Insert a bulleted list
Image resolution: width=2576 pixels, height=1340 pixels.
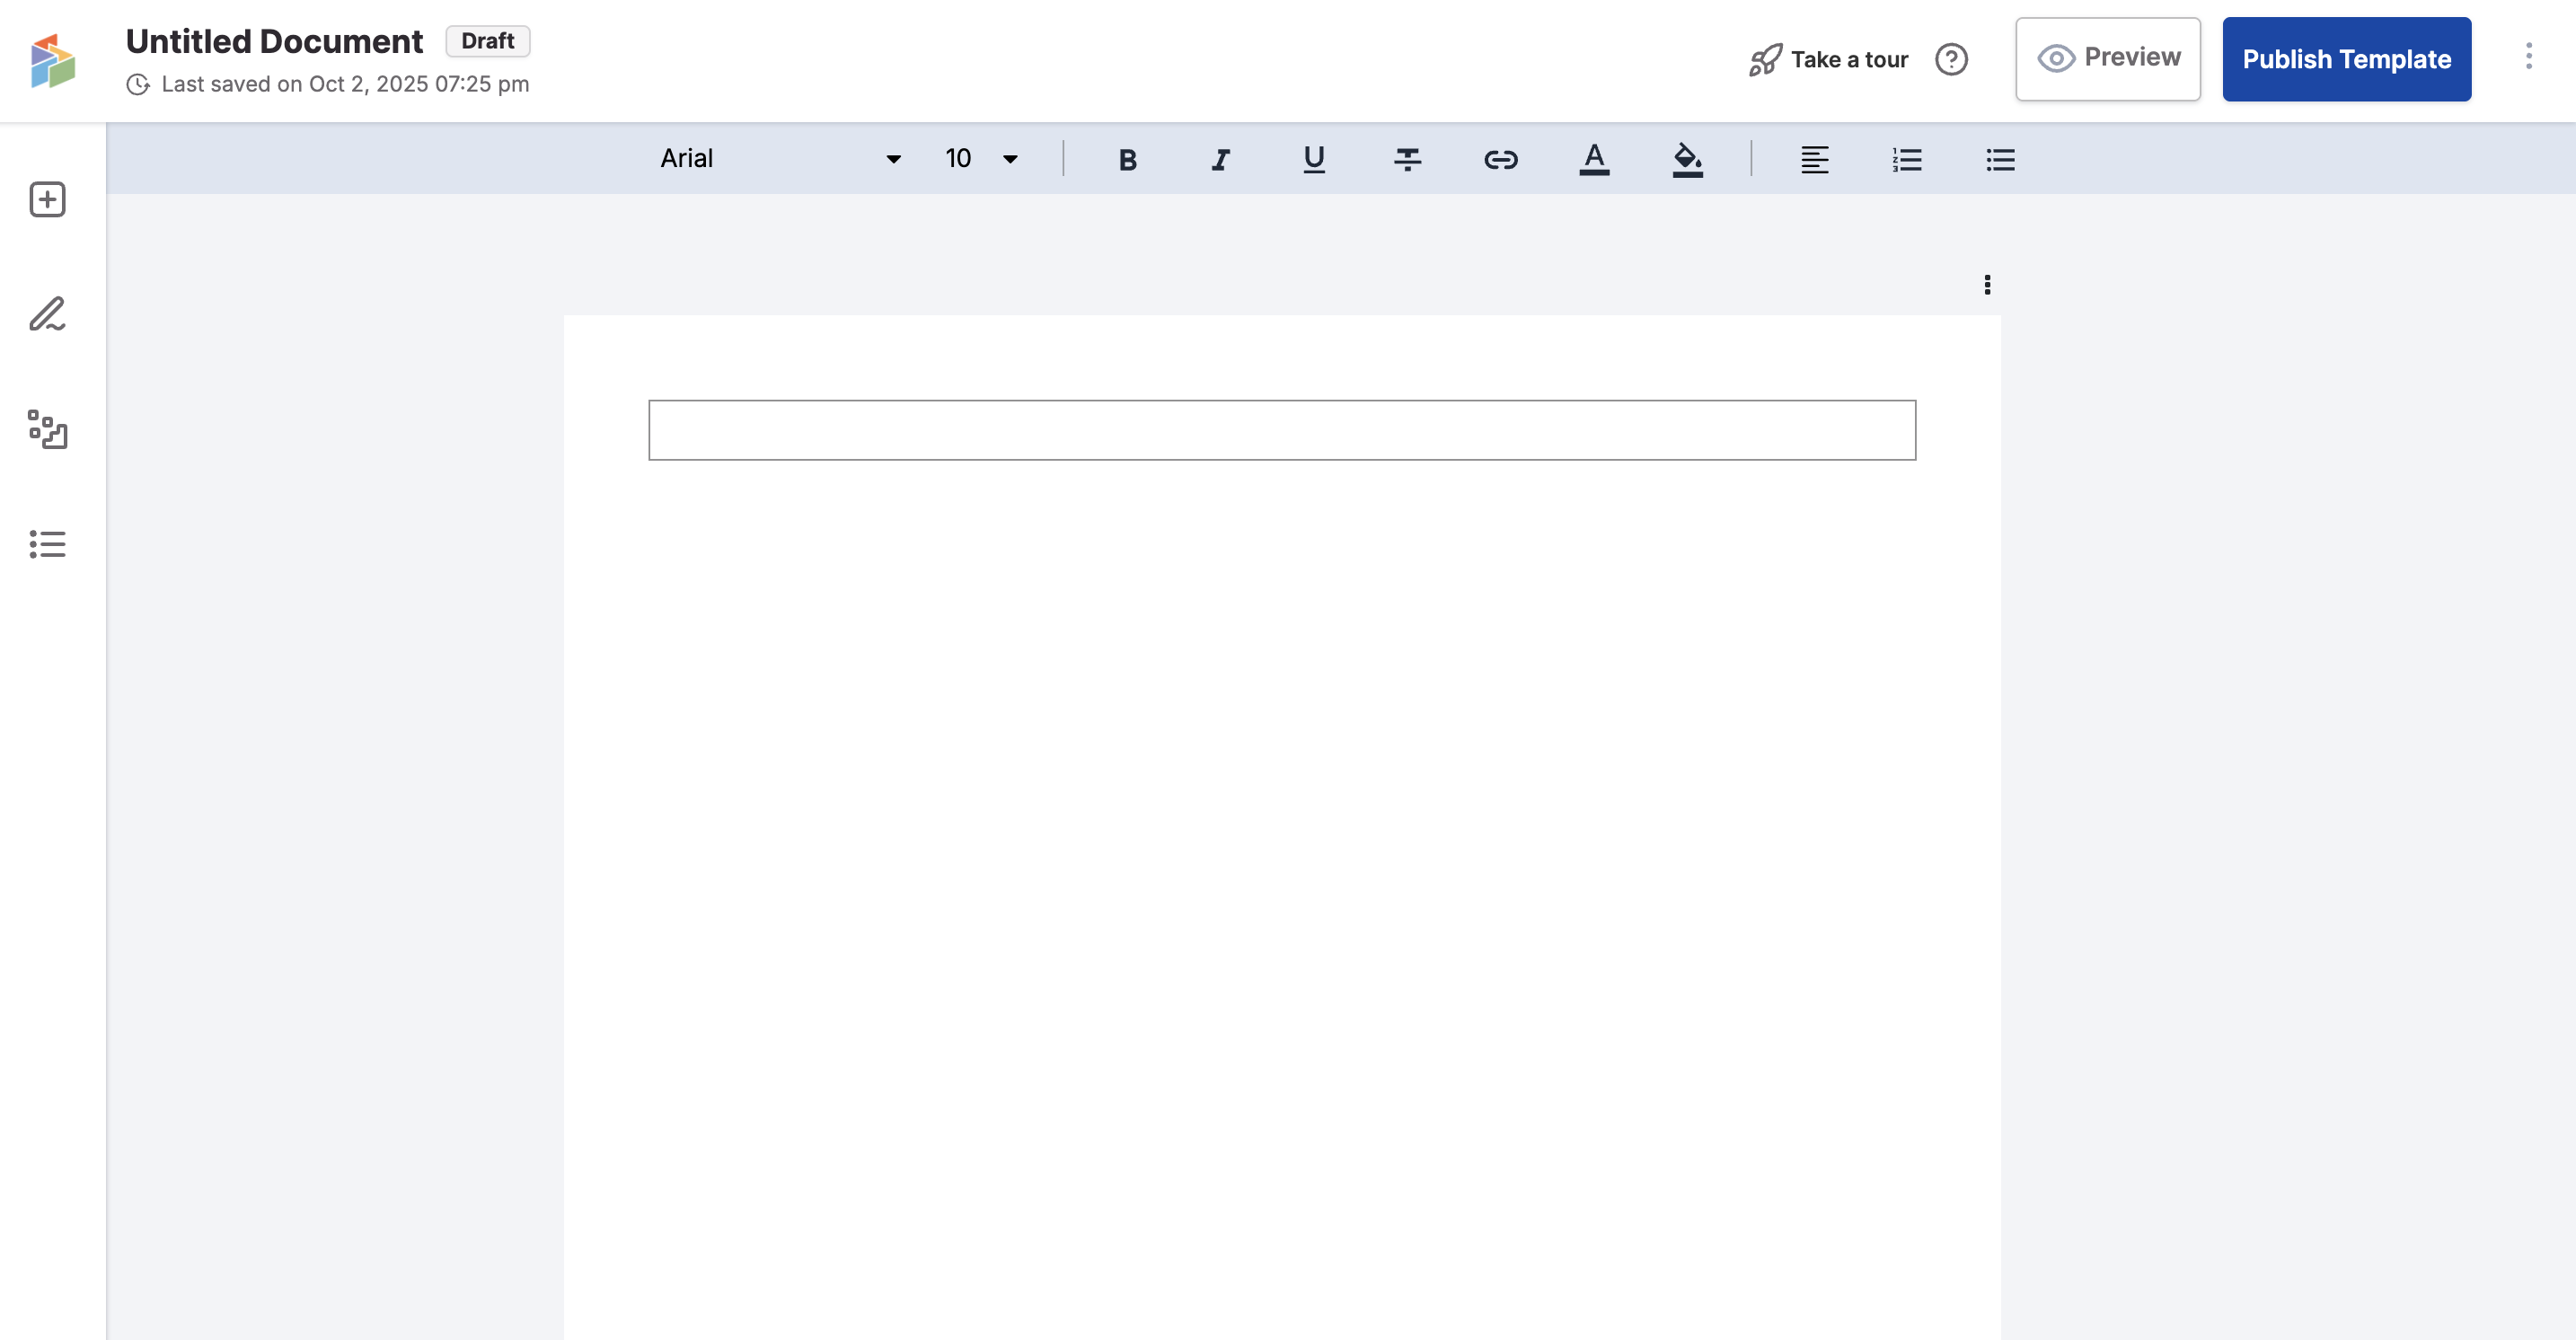(2000, 159)
